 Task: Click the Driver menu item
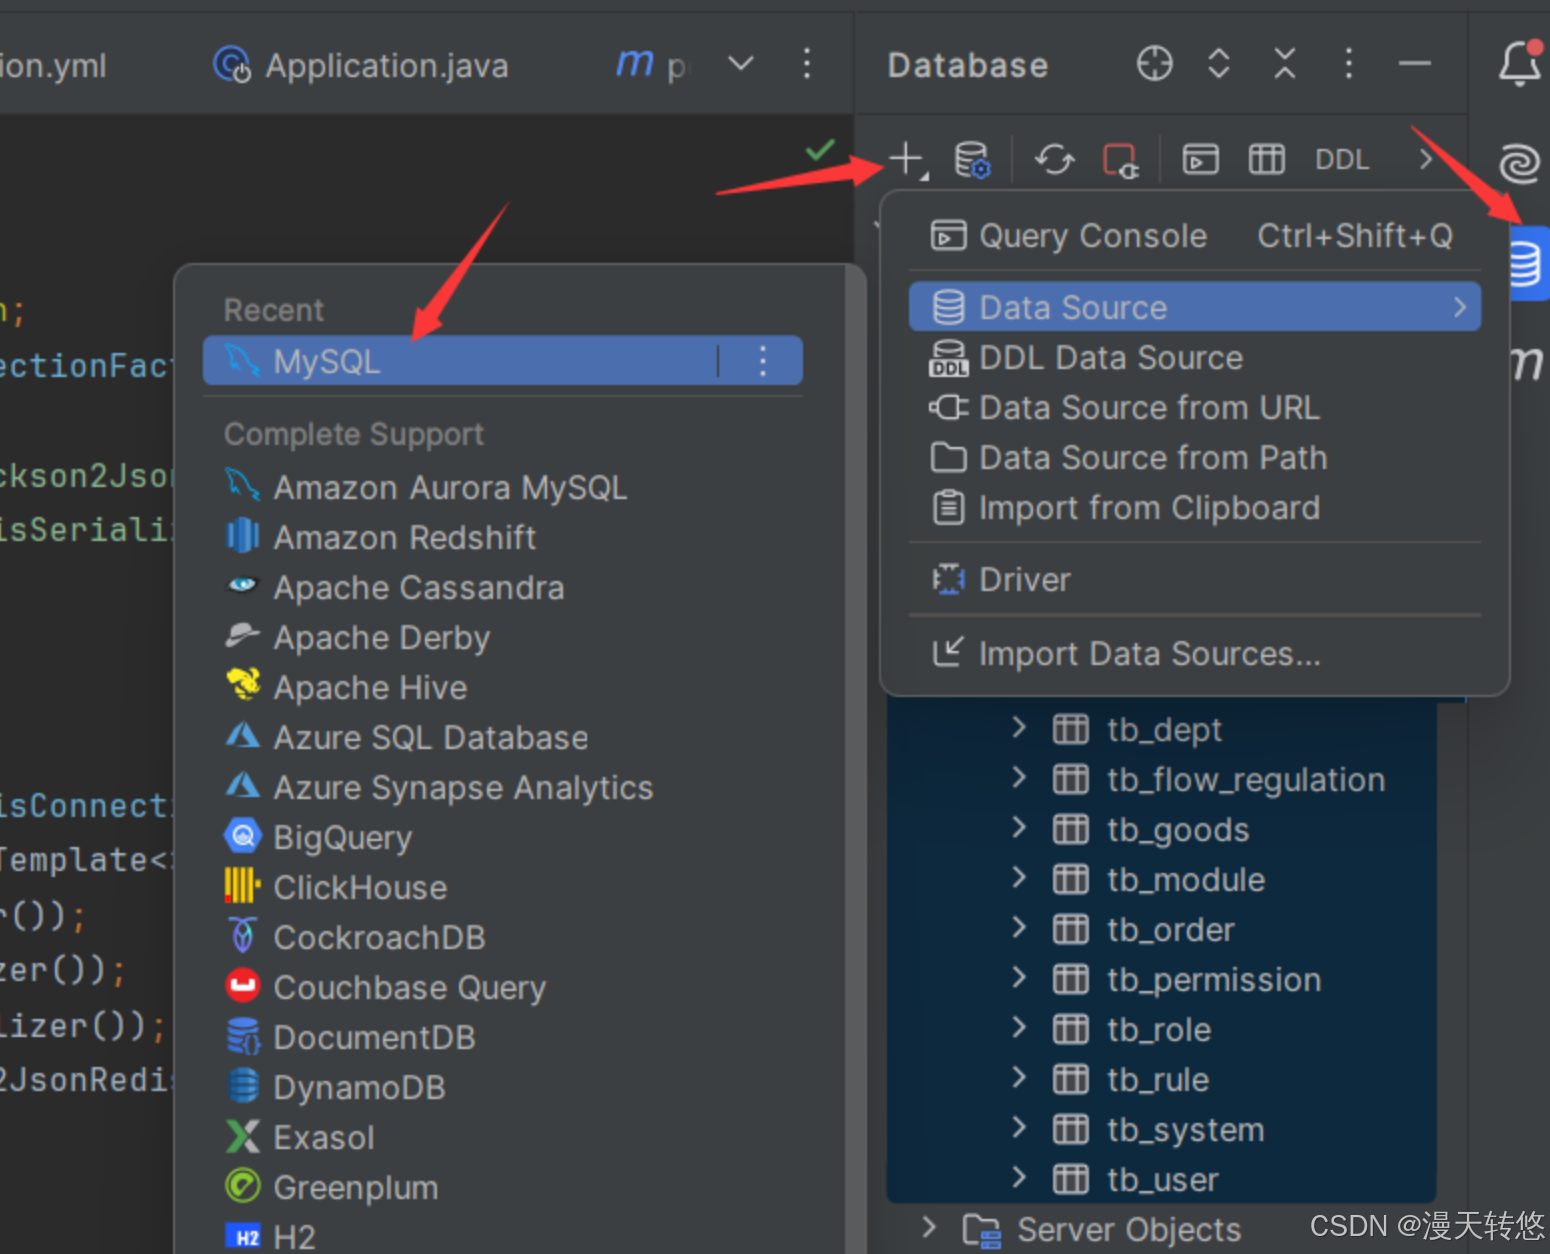(1194, 579)
